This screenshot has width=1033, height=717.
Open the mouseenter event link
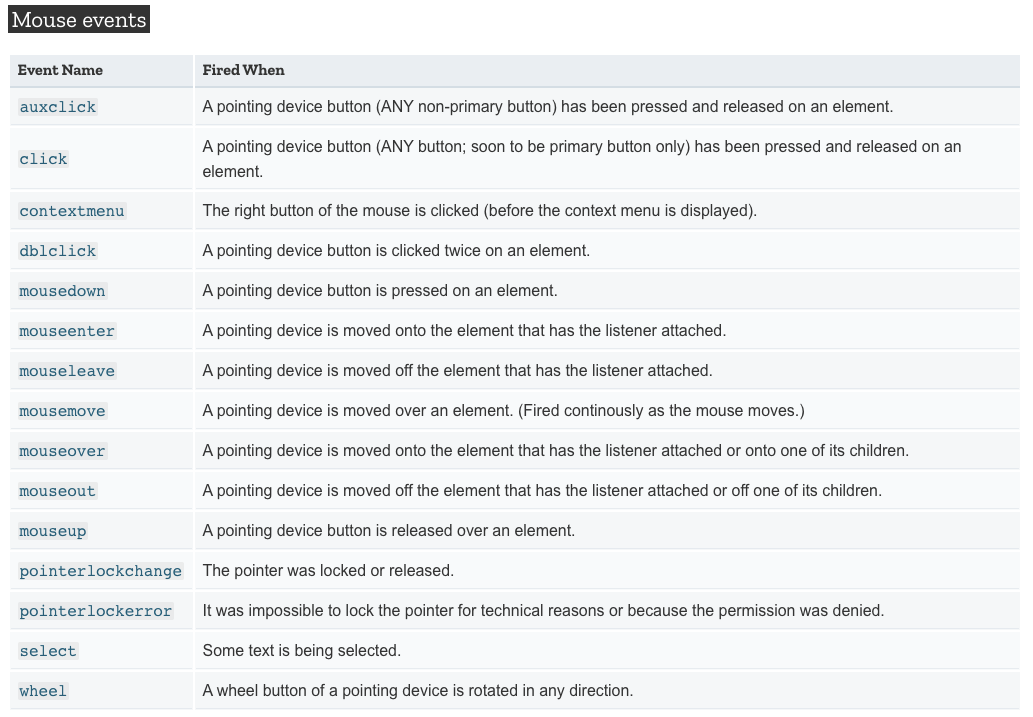[x=67, y=331]
